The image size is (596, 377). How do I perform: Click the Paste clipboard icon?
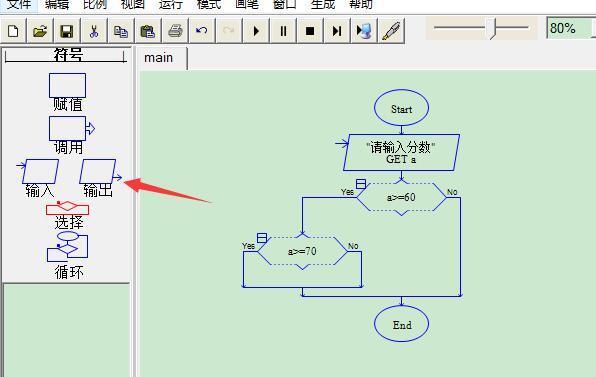point(148,31)
